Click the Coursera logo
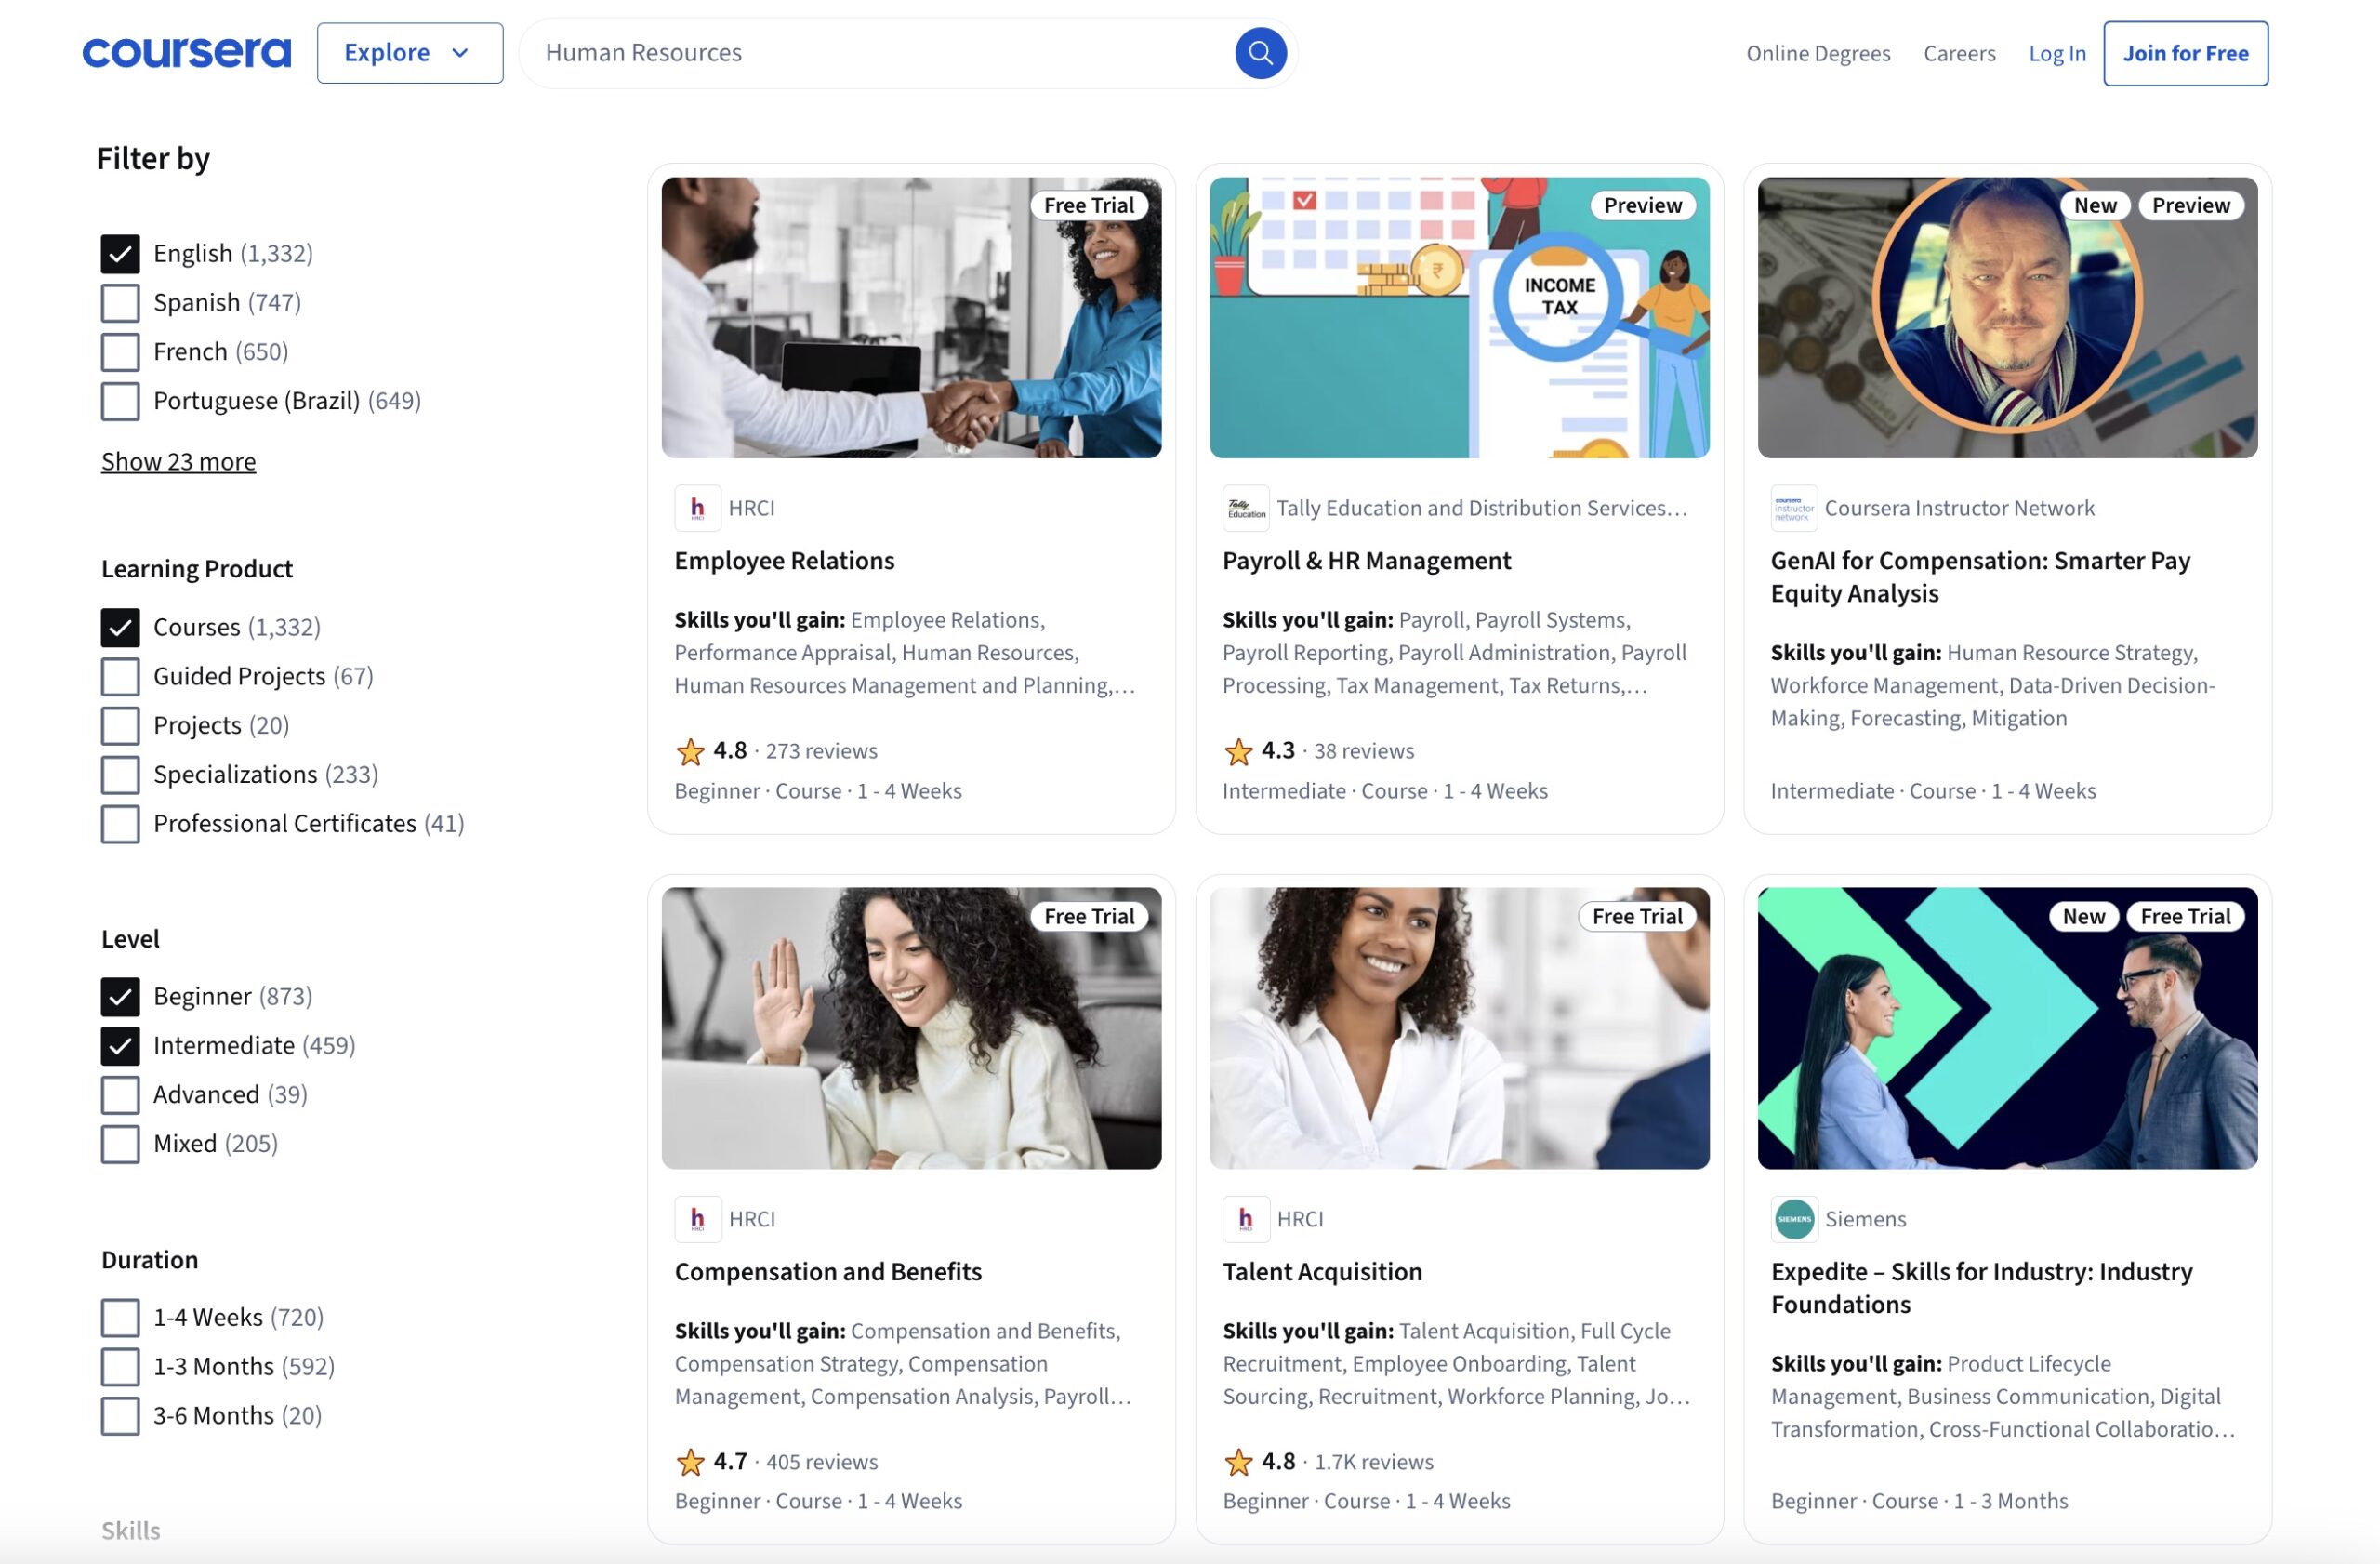 186,52
